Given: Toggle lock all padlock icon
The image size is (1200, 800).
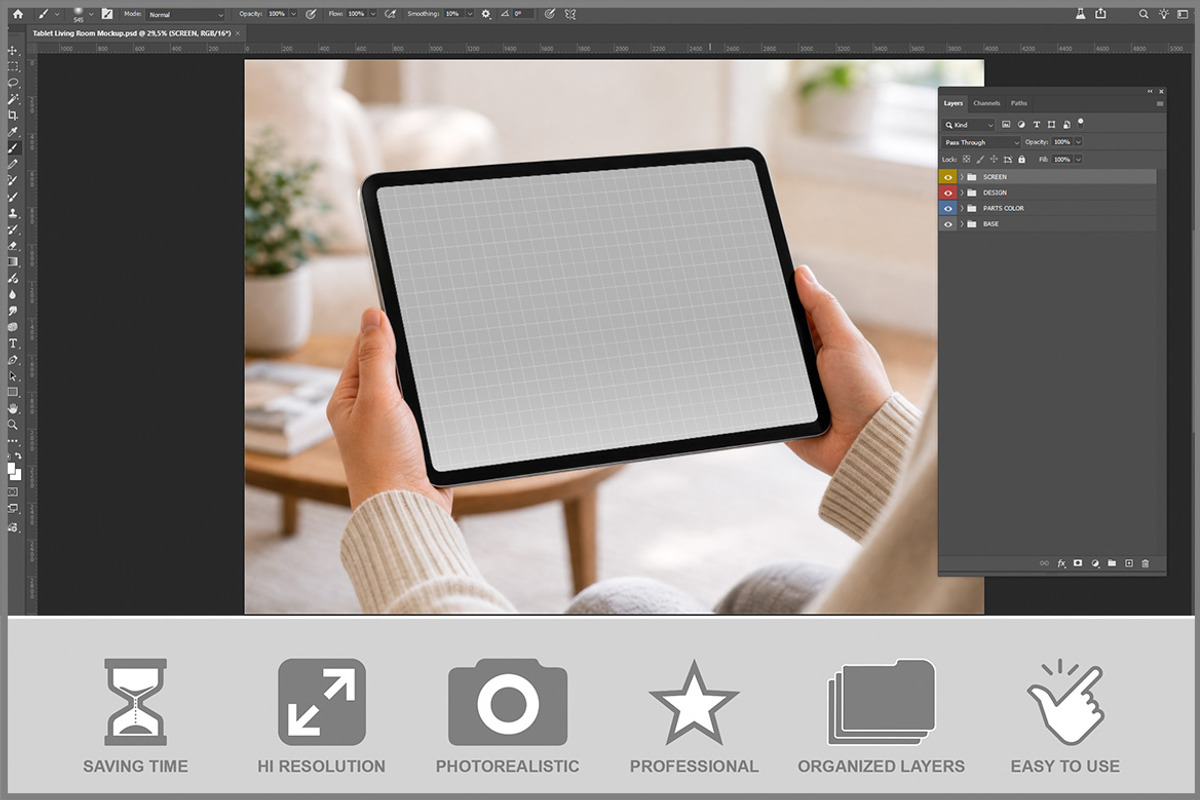Looking at the screenshot, I should (x=1021, y=159).
